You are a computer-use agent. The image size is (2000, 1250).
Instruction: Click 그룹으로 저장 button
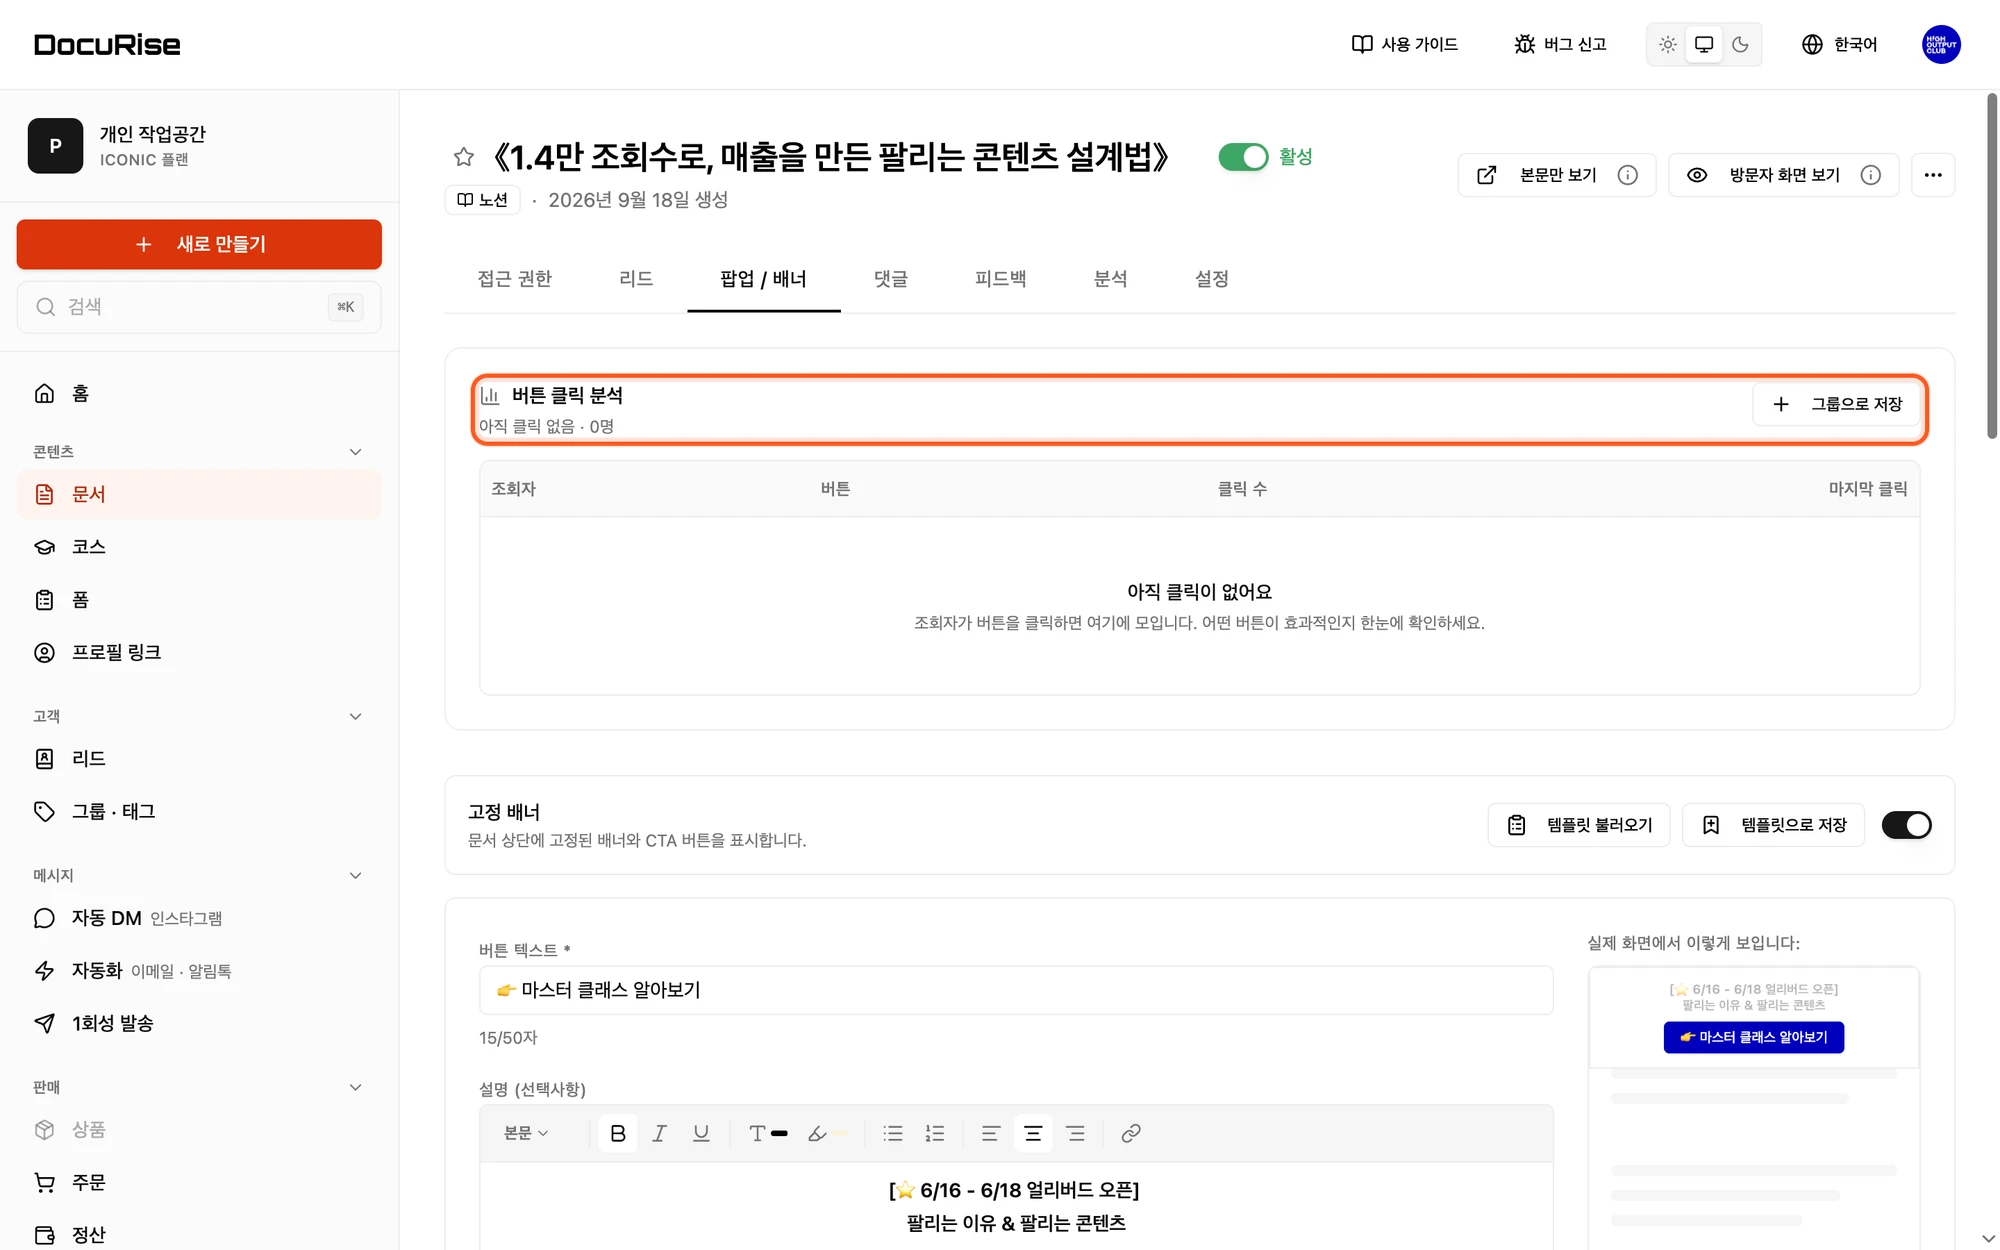pyautogui.click(x=1838, y=404)
